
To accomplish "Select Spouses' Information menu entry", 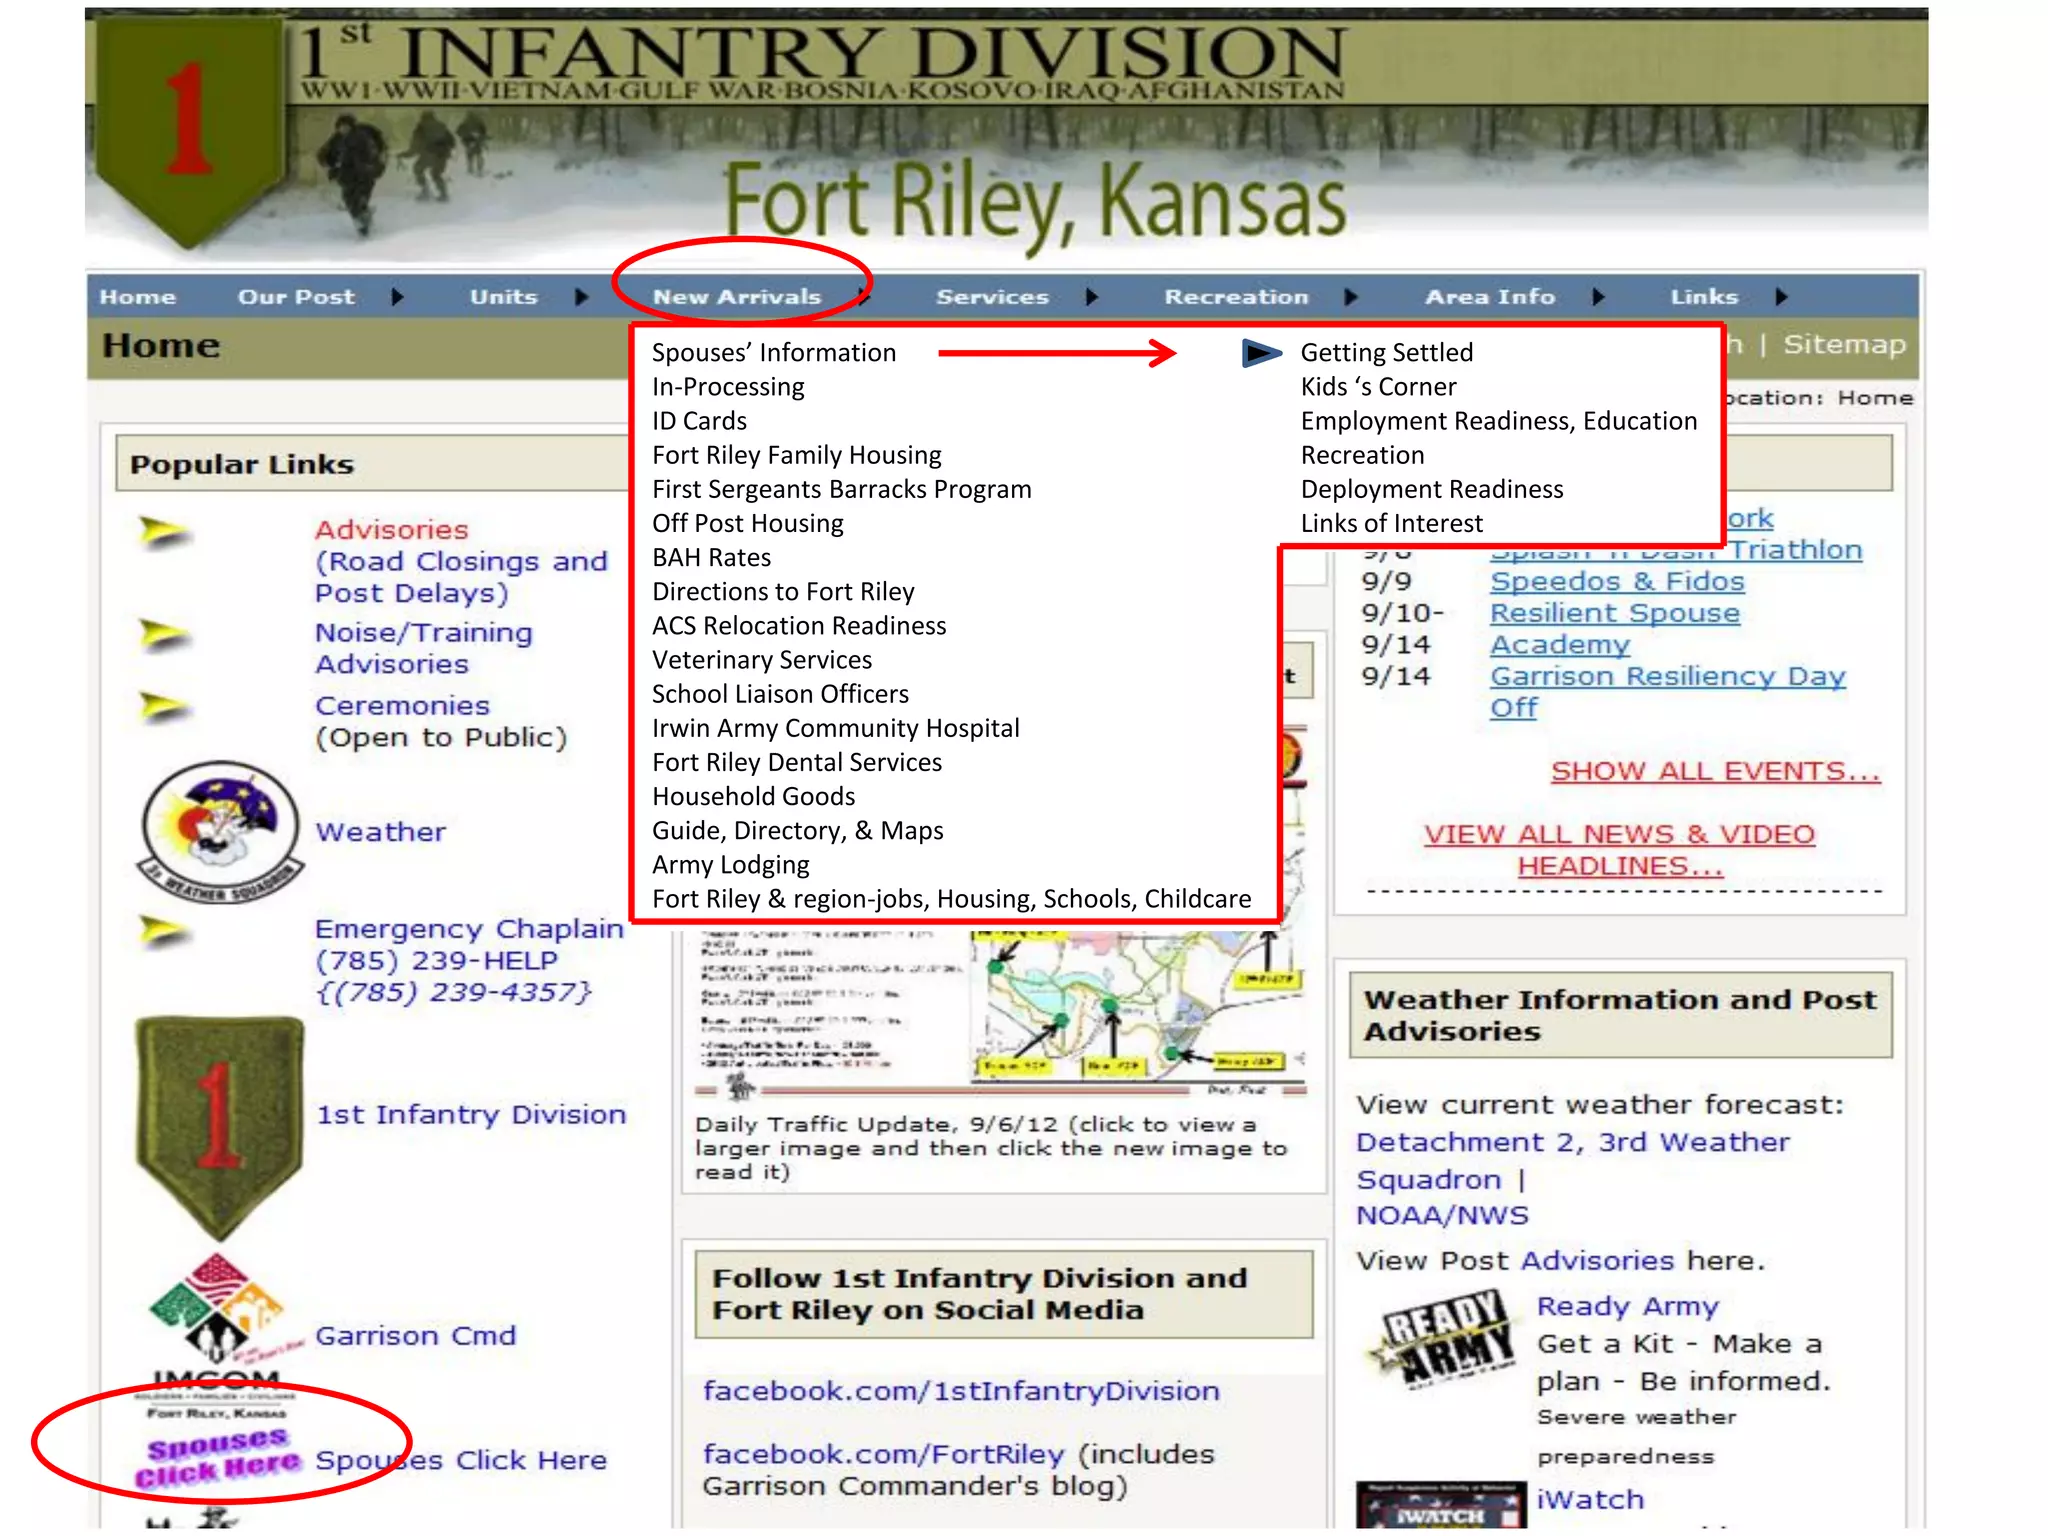I will (774, 353).
